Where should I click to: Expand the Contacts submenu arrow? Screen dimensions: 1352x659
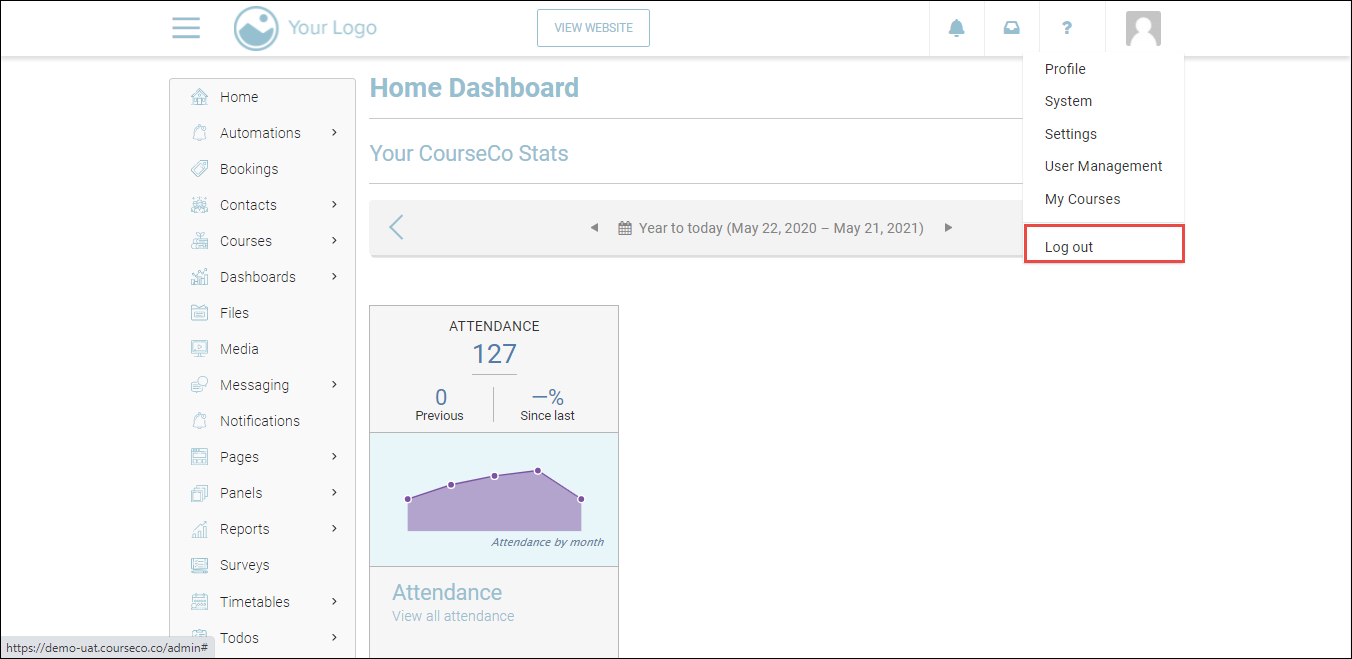point(334,205)
